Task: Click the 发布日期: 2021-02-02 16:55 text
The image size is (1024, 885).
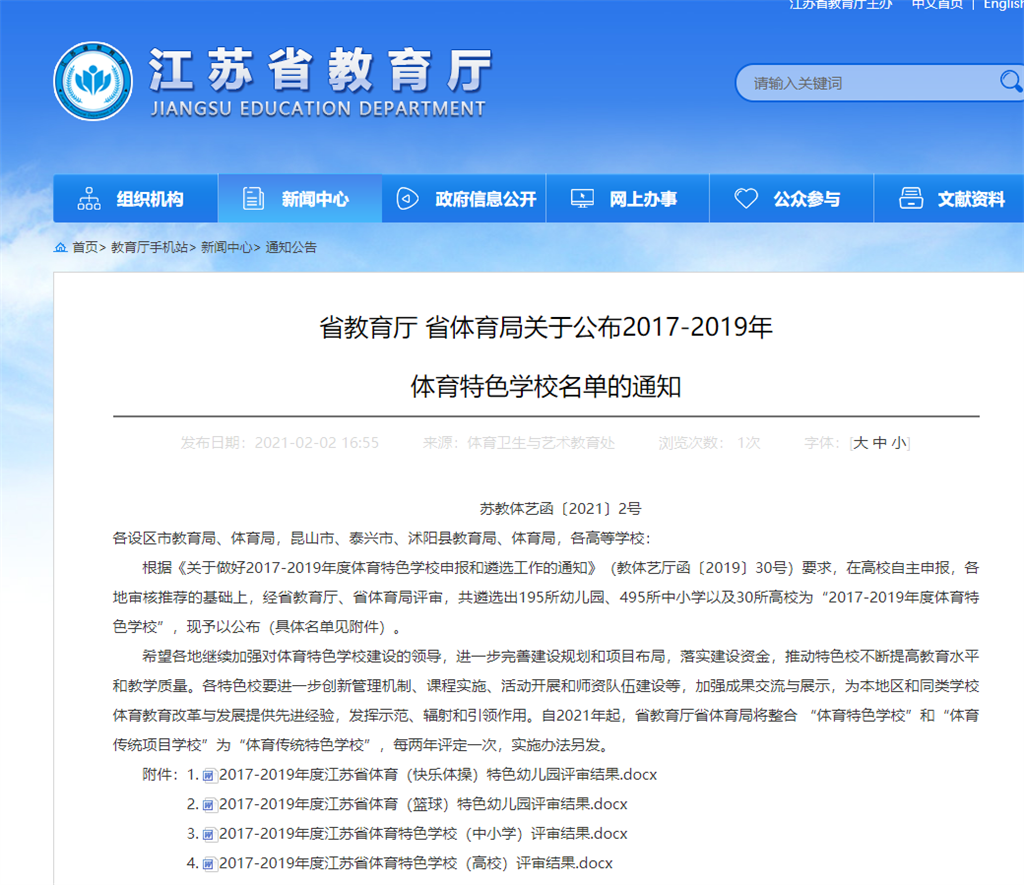Action: [280, 443]
